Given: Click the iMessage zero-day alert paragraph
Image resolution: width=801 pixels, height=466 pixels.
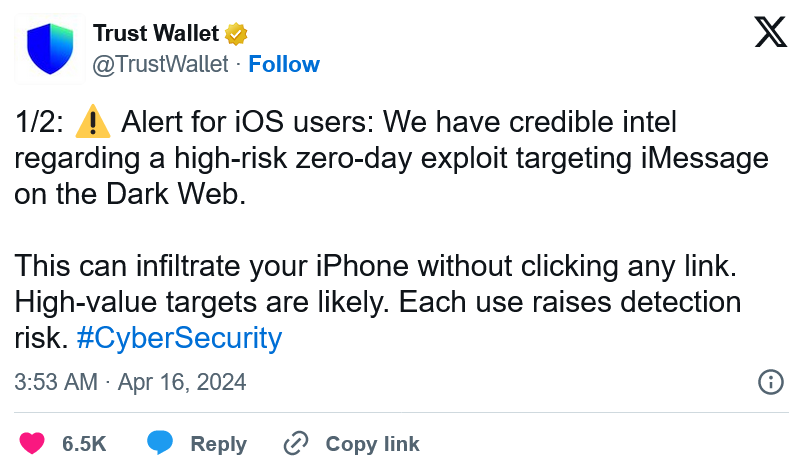Looking at the screenshot, I should 391,158.
